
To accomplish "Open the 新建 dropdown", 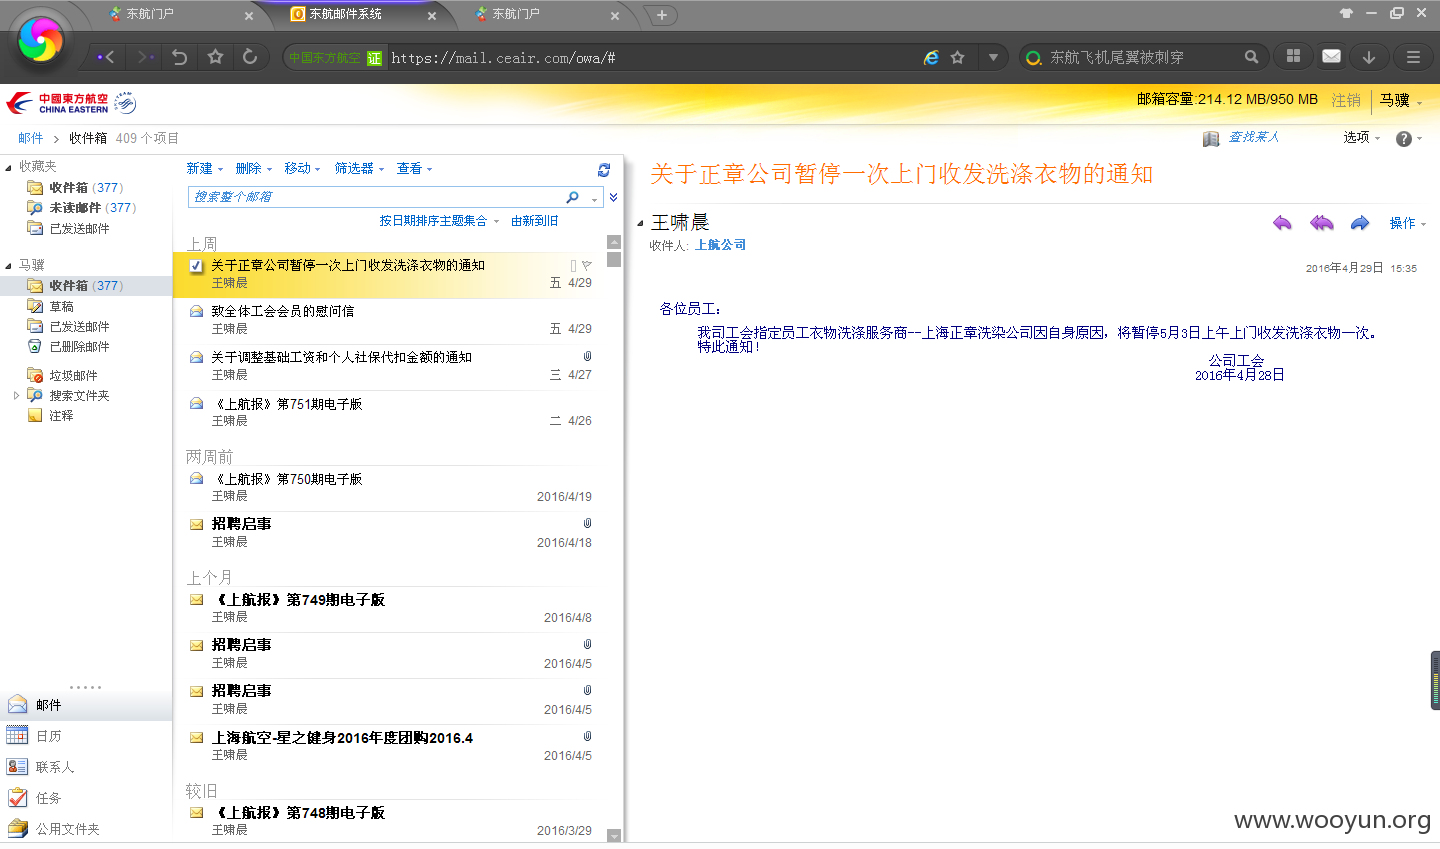I will [x=204, y=169].
